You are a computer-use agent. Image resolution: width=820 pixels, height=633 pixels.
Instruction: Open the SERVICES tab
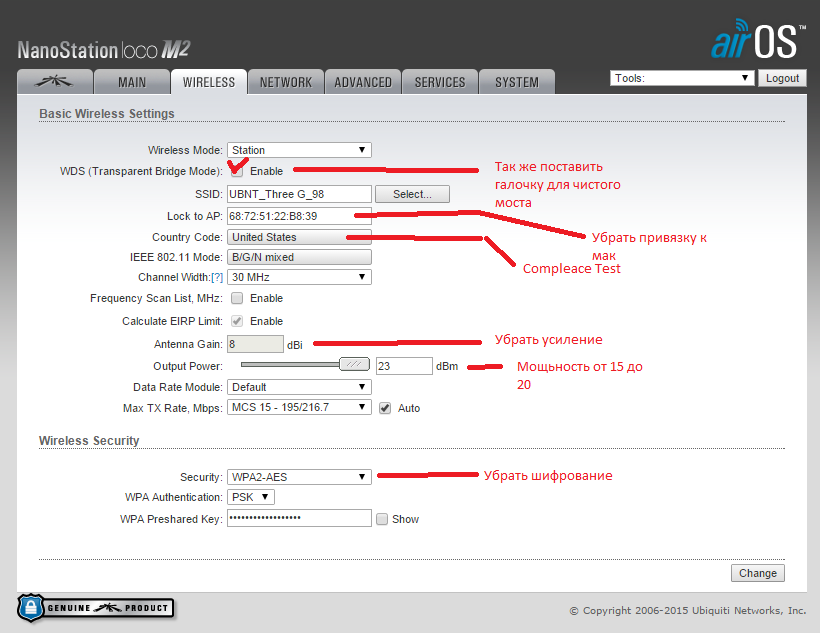440,82
